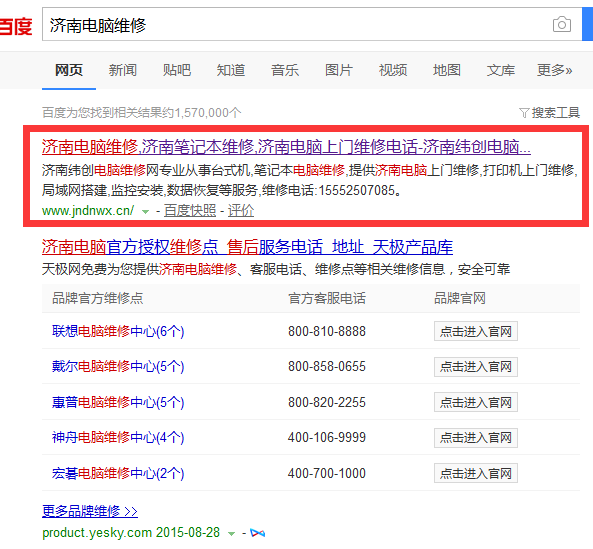
Task: Click phone number 400-700-1000
Action: (327, 473)
